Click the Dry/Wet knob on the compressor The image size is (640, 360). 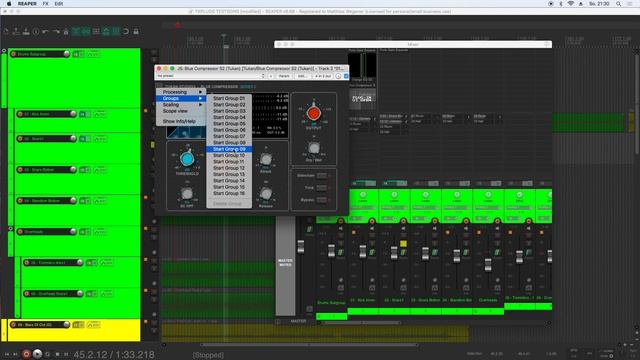[x=313, y=148]
